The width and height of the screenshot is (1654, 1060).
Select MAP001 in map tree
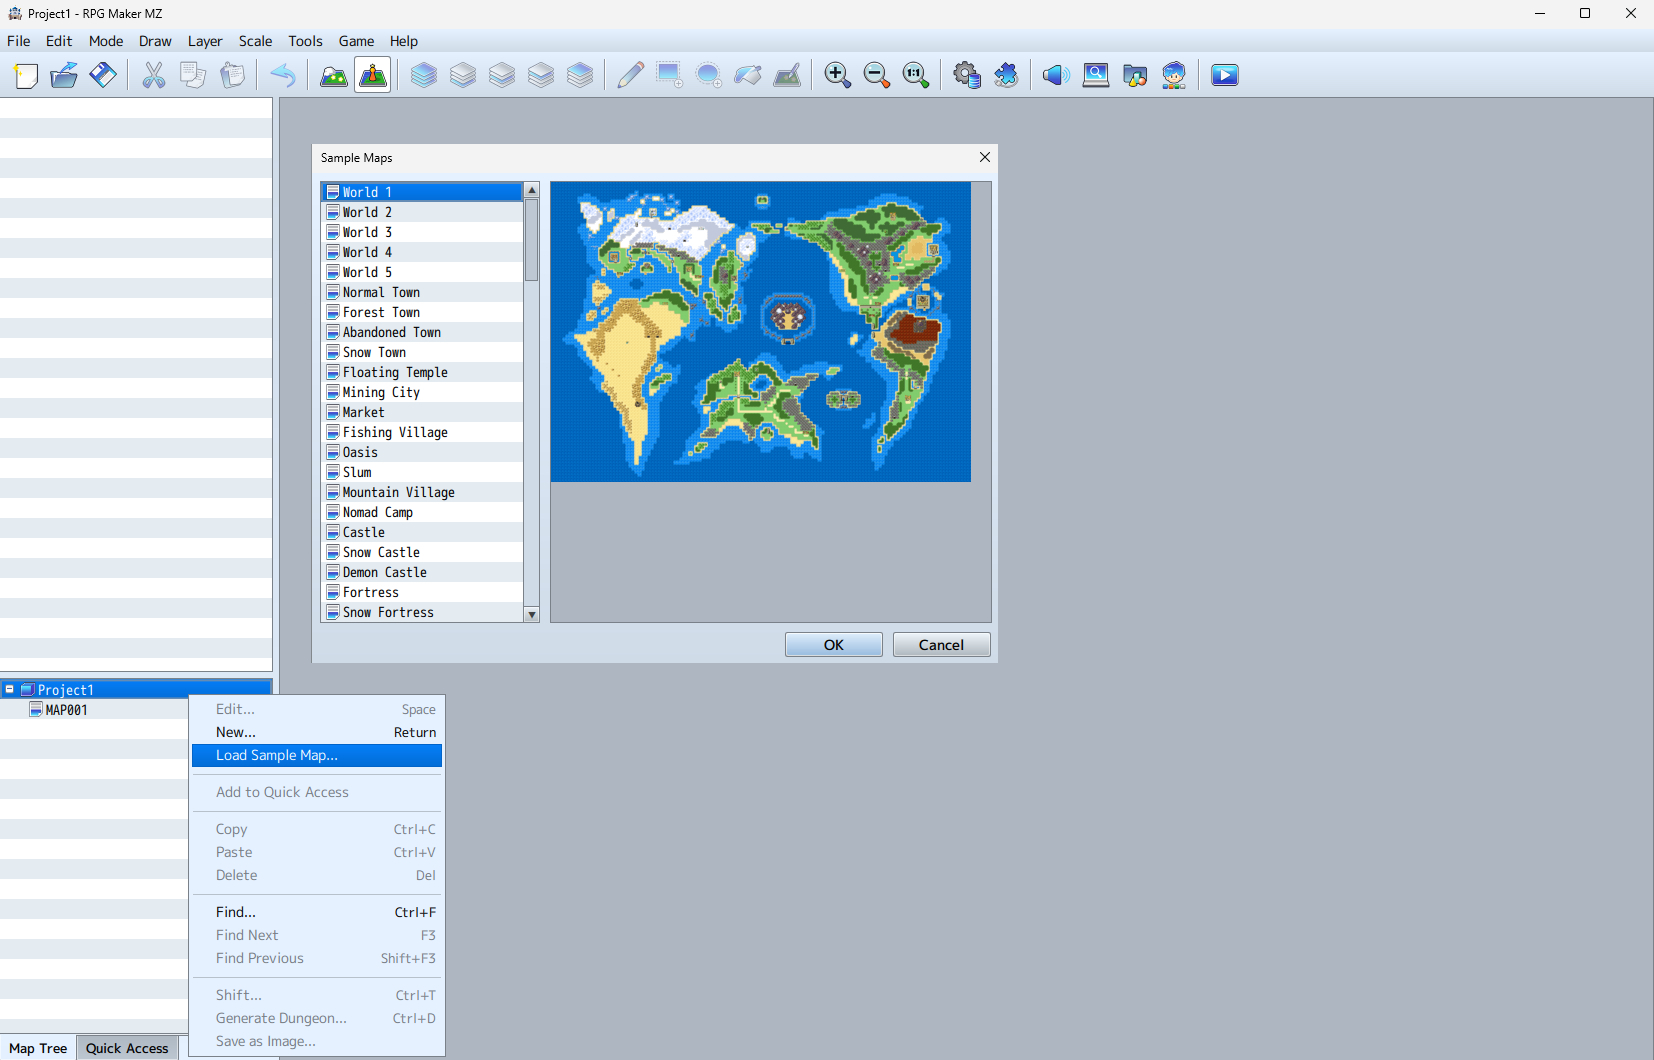pyautogui.click(x=66, y=710)
